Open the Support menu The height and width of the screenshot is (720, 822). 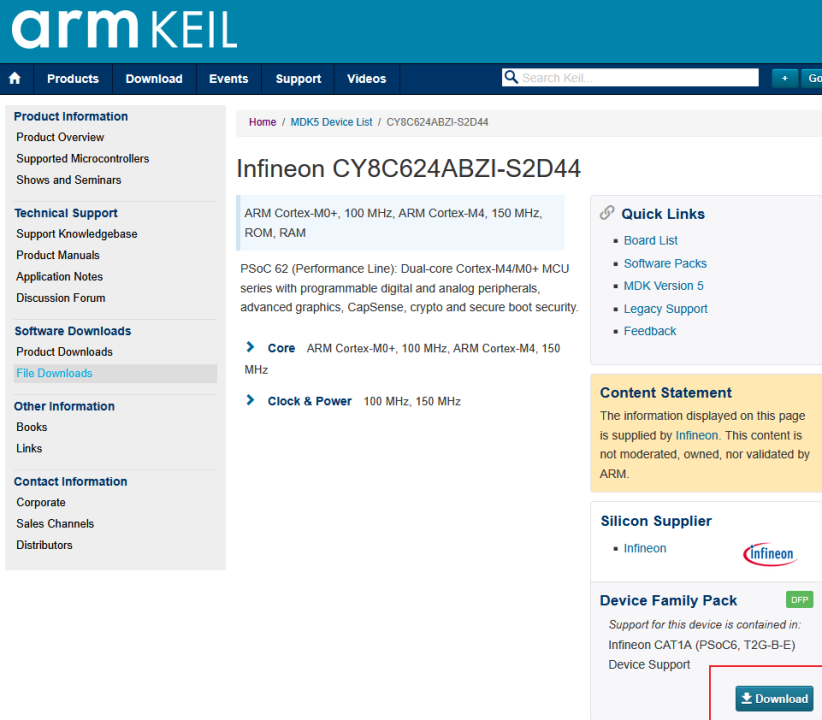click(298, 79)
